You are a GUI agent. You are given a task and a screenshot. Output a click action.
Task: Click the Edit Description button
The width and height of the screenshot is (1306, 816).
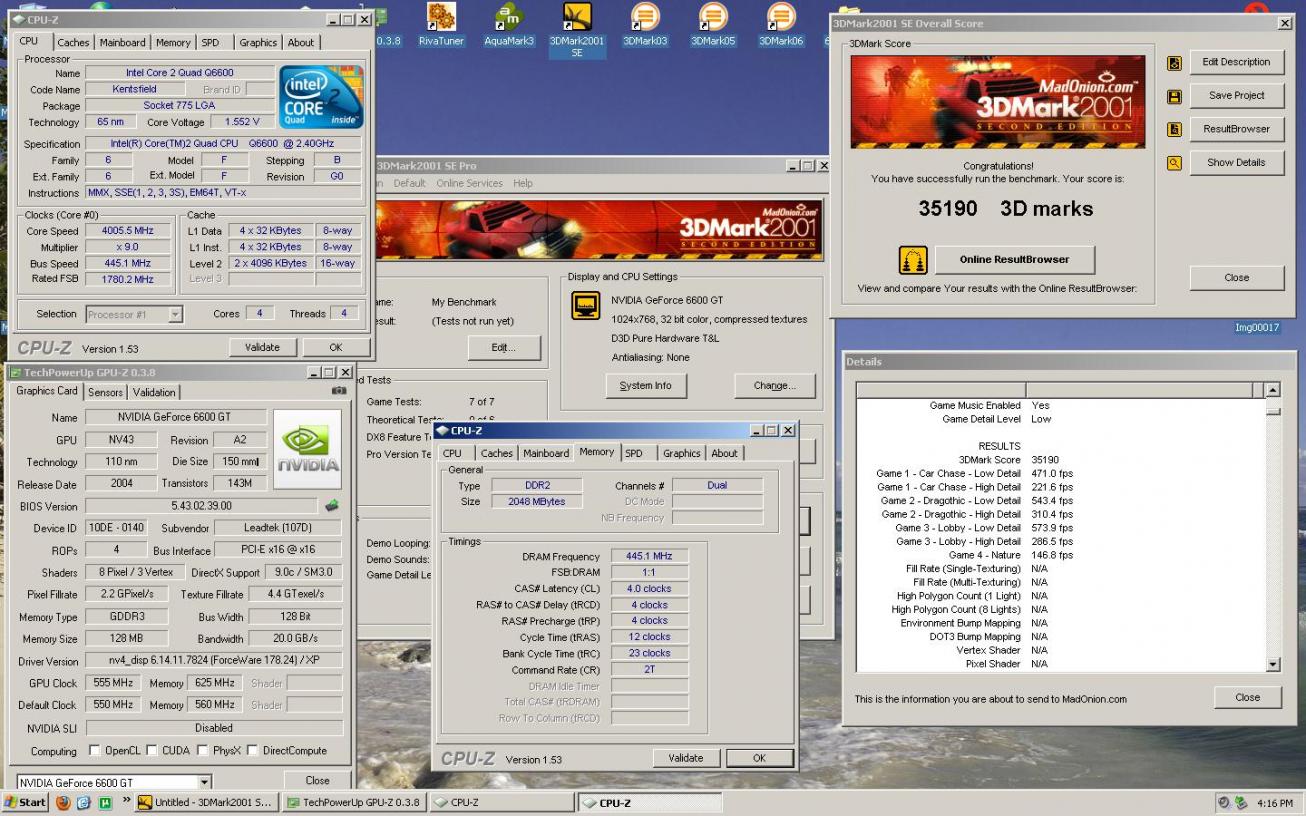click(x=1236, y=62)
